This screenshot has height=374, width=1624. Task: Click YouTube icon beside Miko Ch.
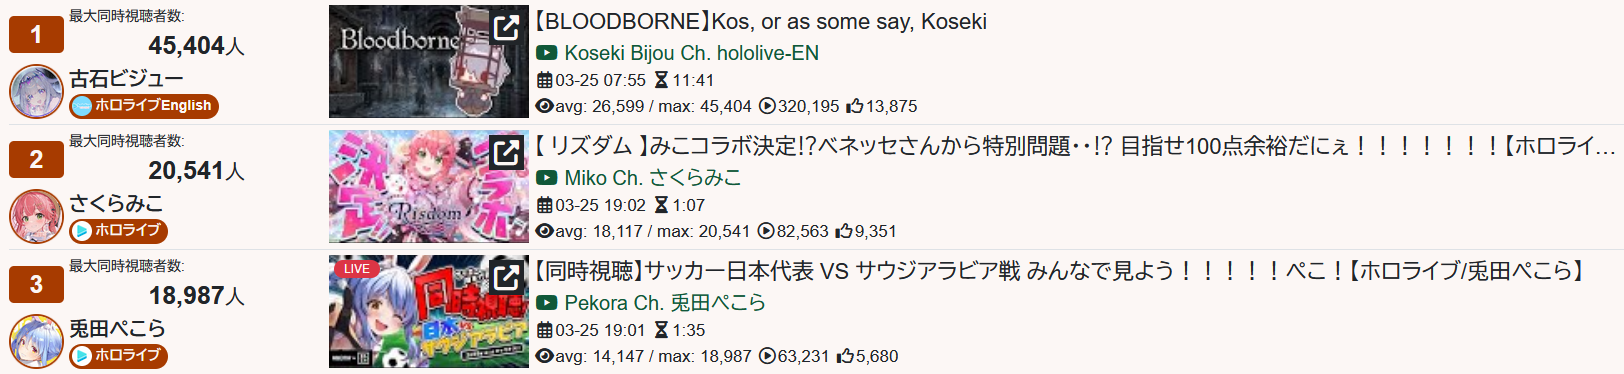546,178
